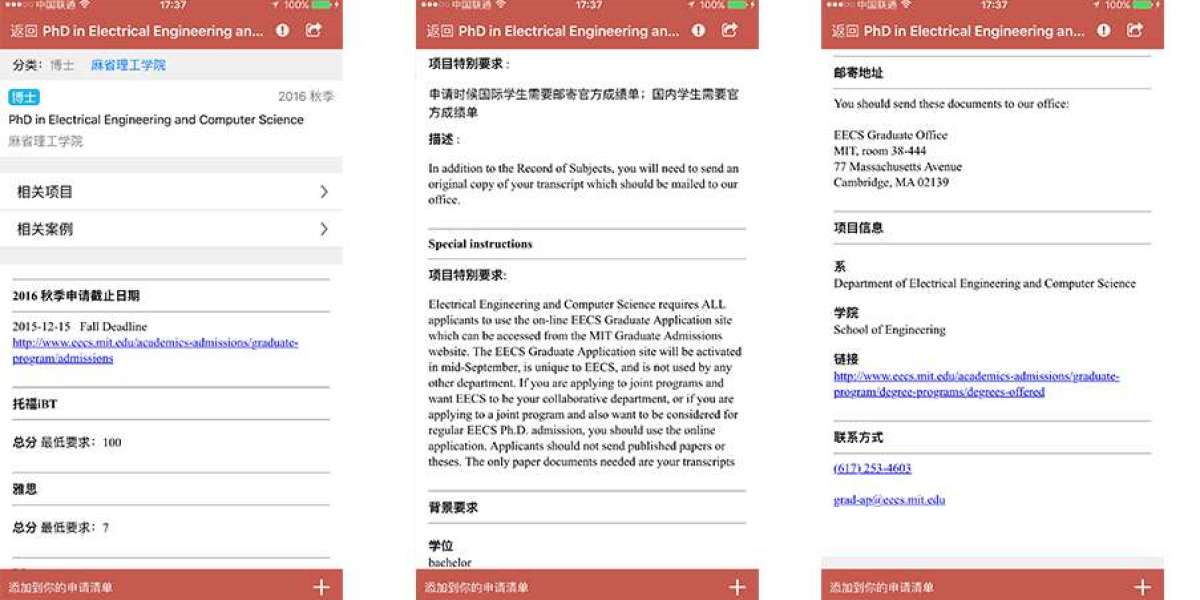Expand 相关项目 row chevron

(x=324, y=191)
